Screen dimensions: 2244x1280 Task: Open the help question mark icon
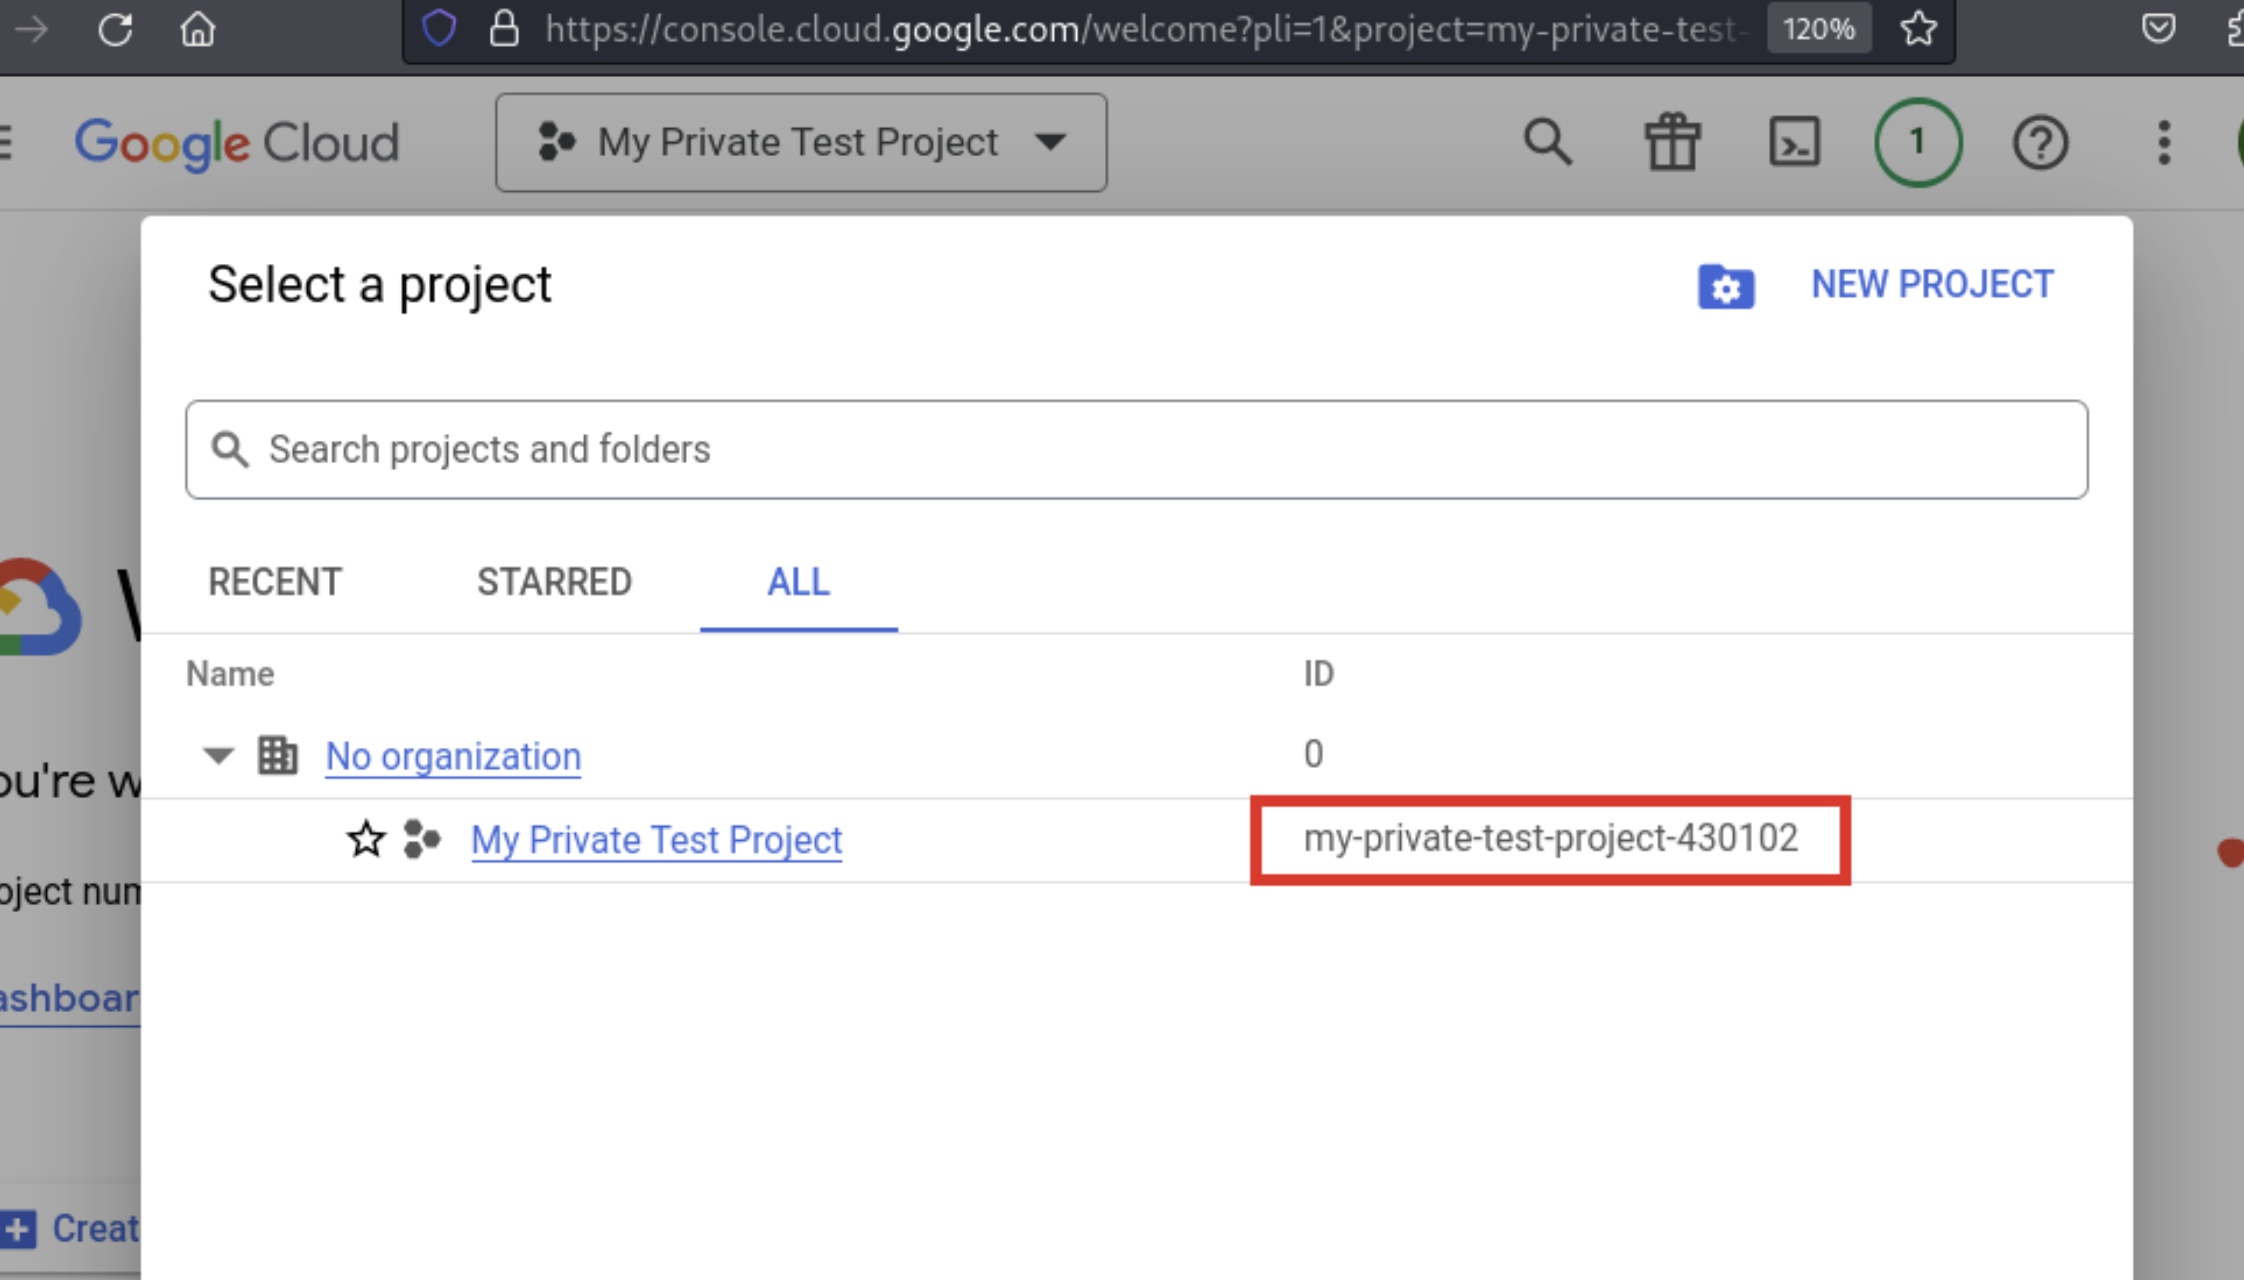coord(2040,142)
